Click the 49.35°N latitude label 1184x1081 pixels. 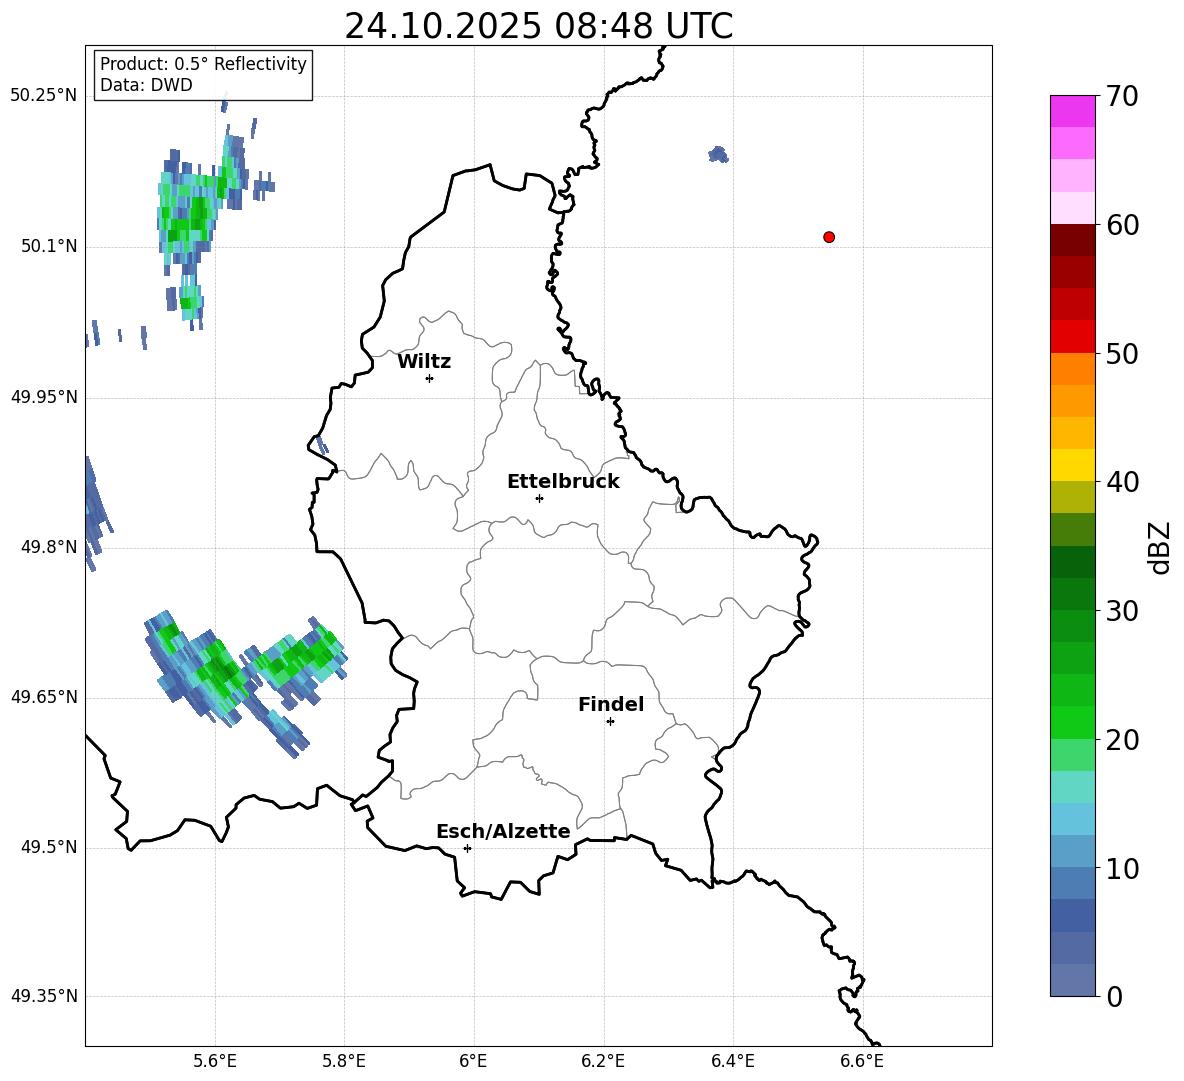43,996
